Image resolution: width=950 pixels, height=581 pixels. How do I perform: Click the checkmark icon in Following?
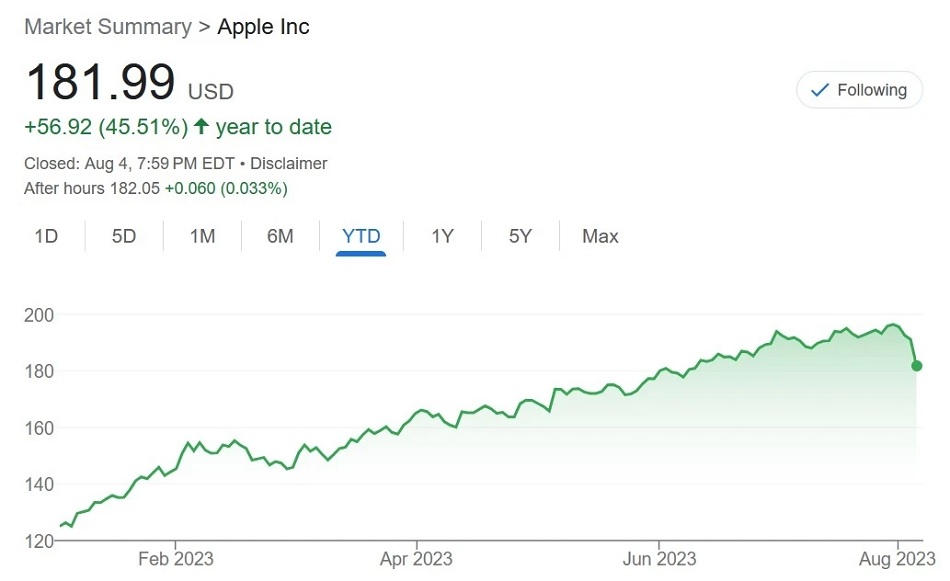pyautogui.click(x=820, y=90)
